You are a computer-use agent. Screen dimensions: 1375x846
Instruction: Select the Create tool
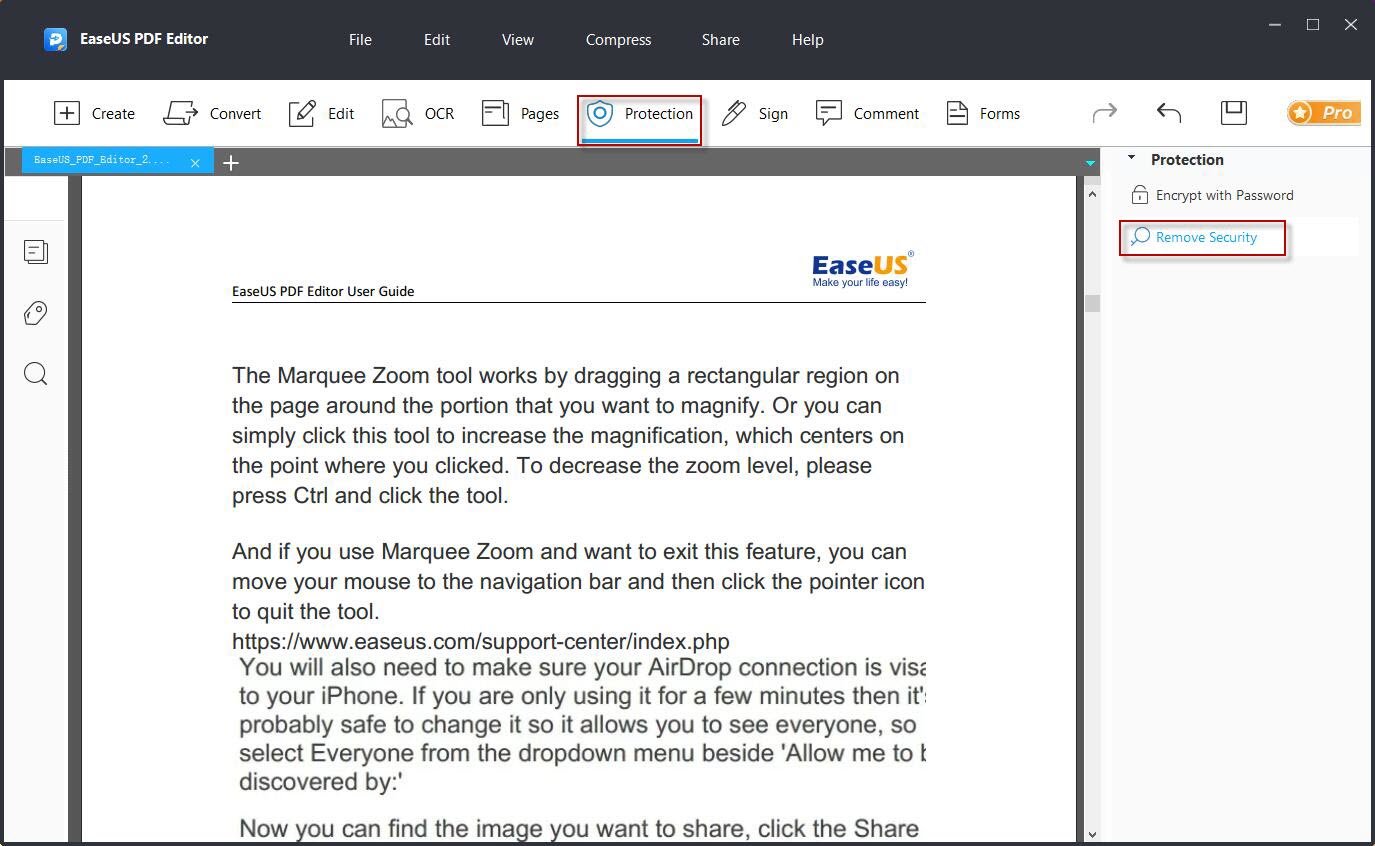click(95, 113)
